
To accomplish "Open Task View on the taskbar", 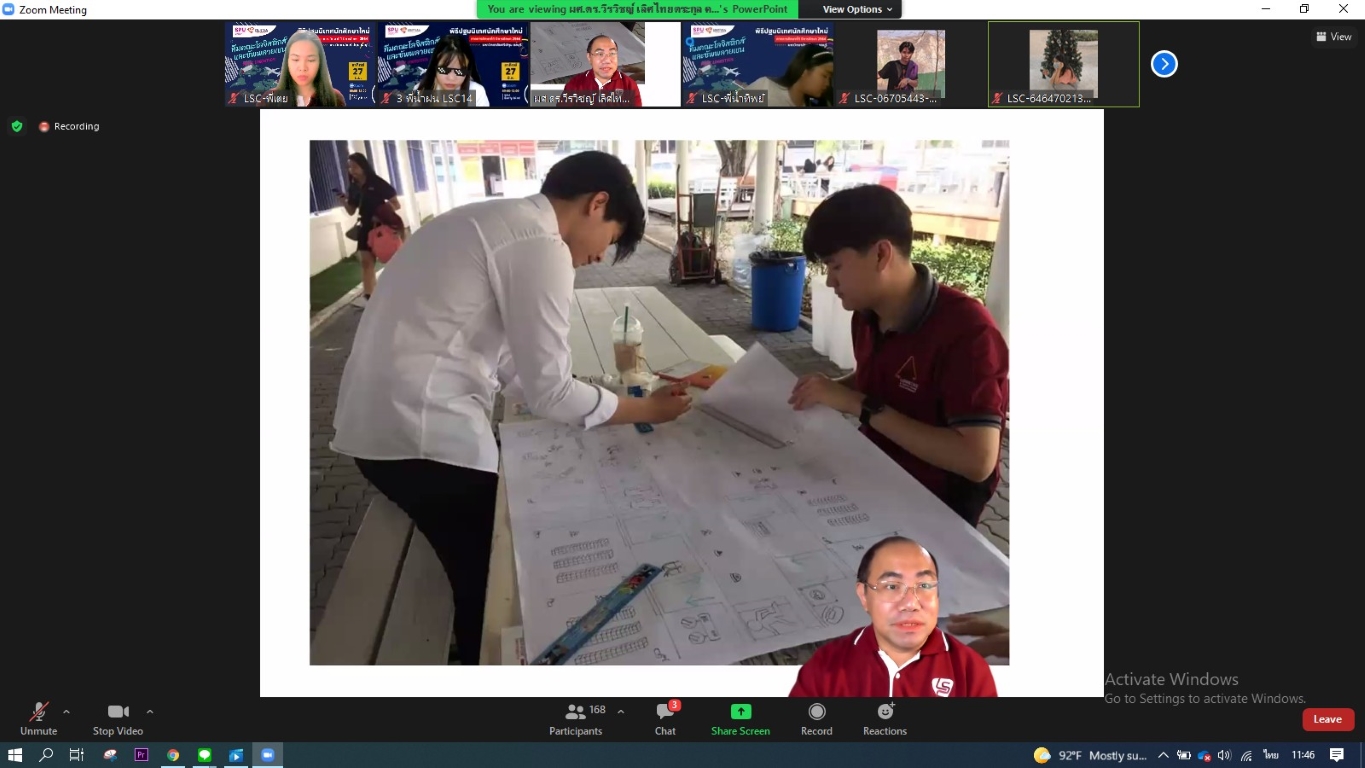I will [x=77, y=755].
